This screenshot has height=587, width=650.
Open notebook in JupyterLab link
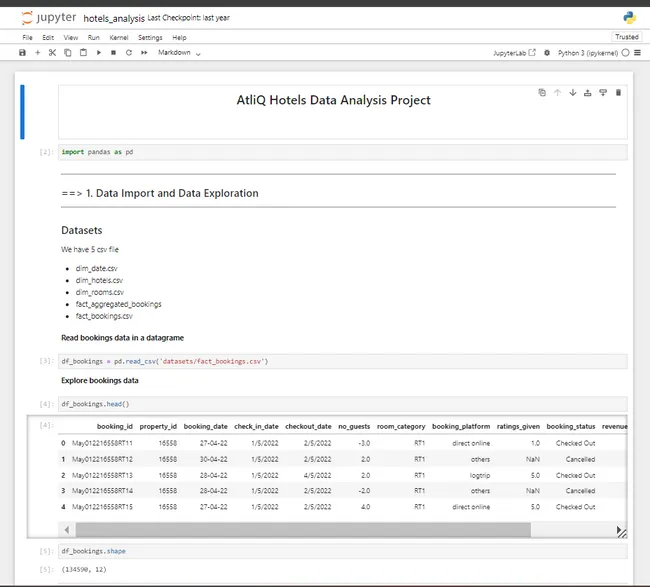514,53
